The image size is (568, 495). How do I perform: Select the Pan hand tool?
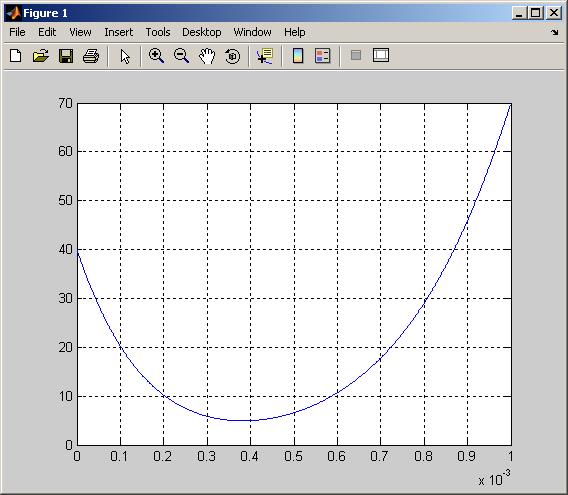coord(207,57)
